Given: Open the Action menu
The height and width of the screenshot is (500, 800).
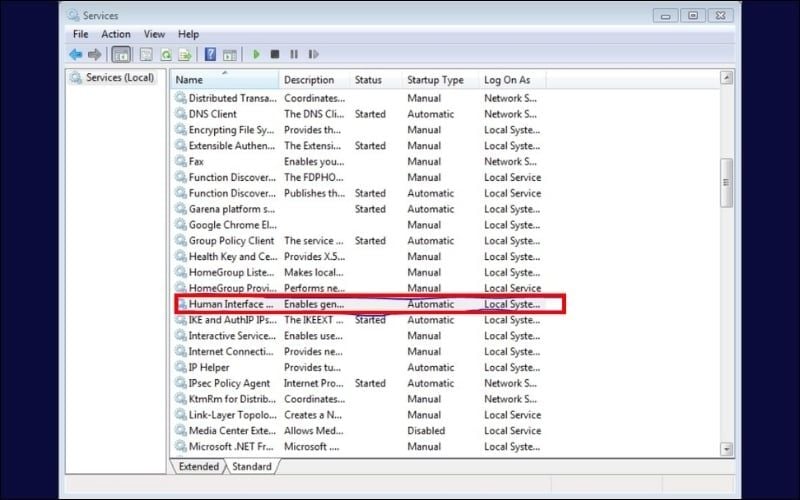Looking at the screenshot, I should 115,34.
